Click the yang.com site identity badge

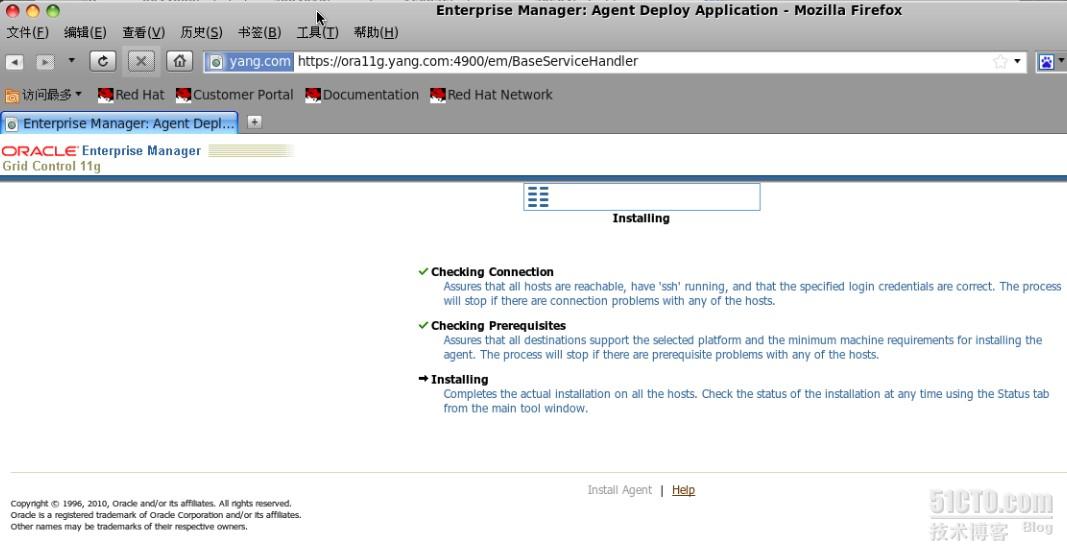pos(250,61)
